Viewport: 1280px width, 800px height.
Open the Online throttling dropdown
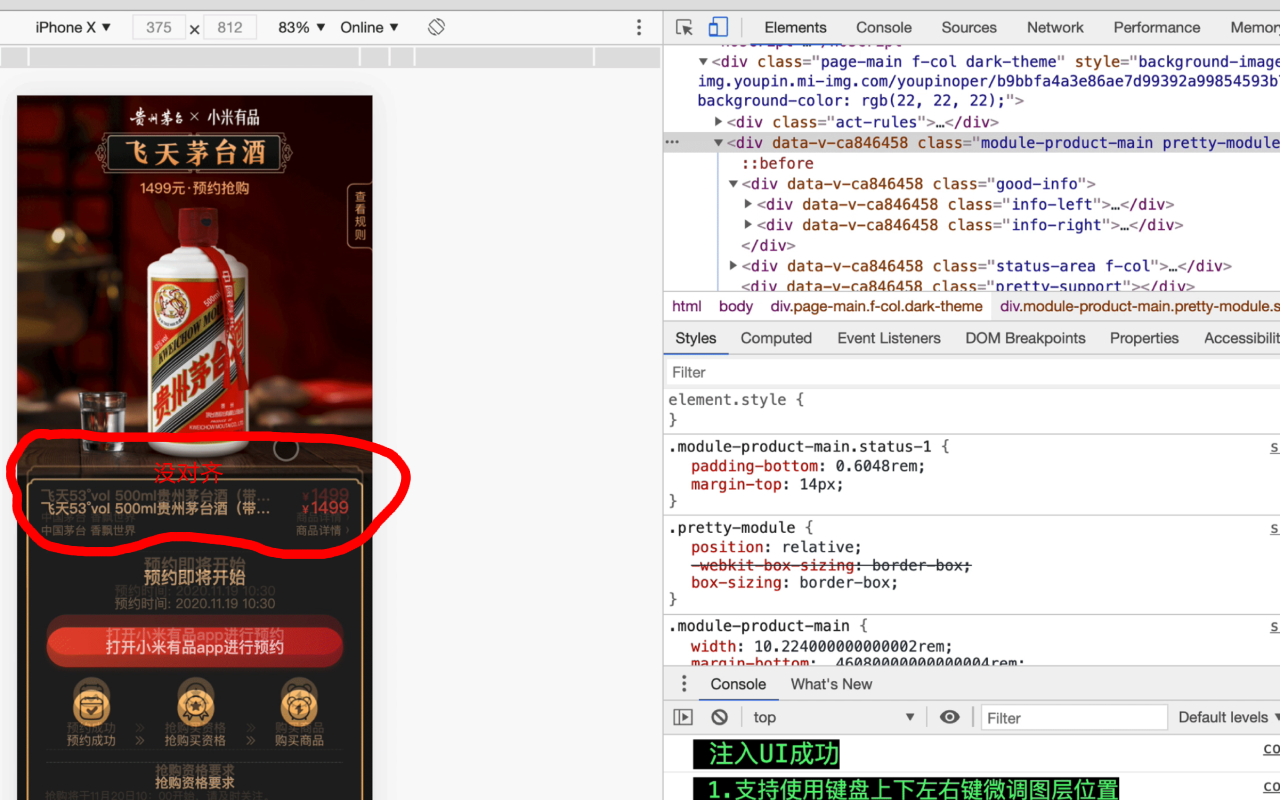(x=369, y=27)
